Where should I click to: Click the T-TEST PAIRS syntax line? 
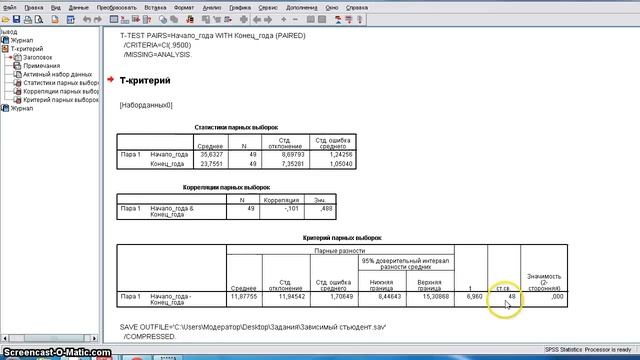213,36
